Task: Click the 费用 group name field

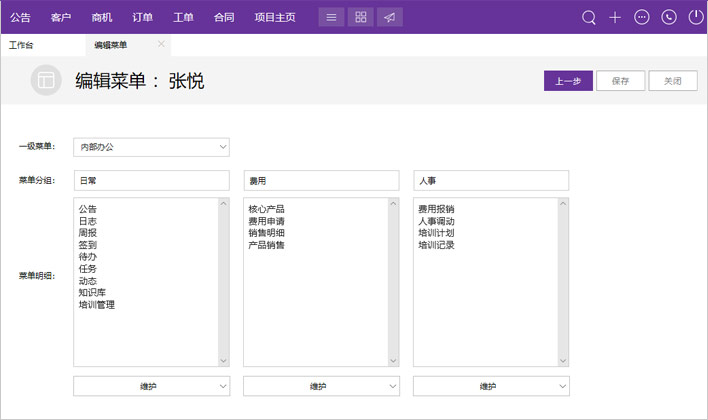Action: (x=322, y=180)
